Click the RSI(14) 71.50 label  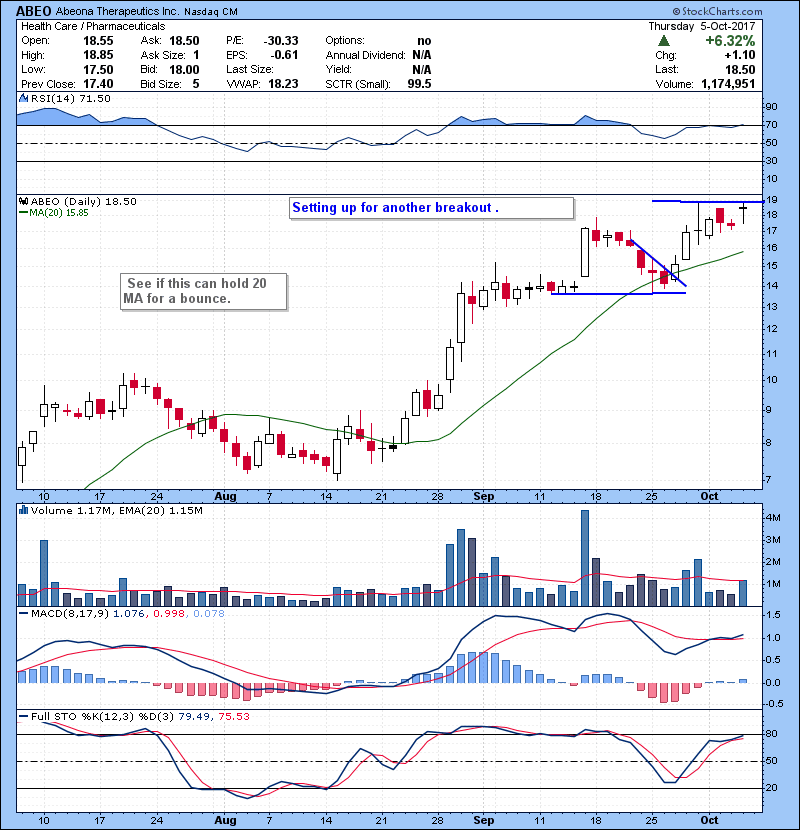tap(71, 98)
